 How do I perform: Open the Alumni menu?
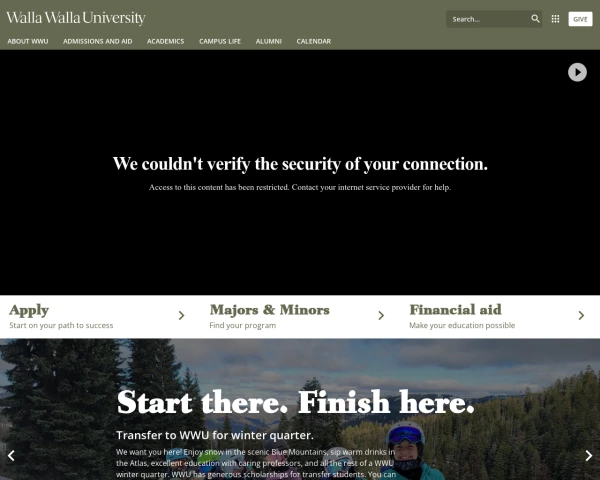(269, 41)
